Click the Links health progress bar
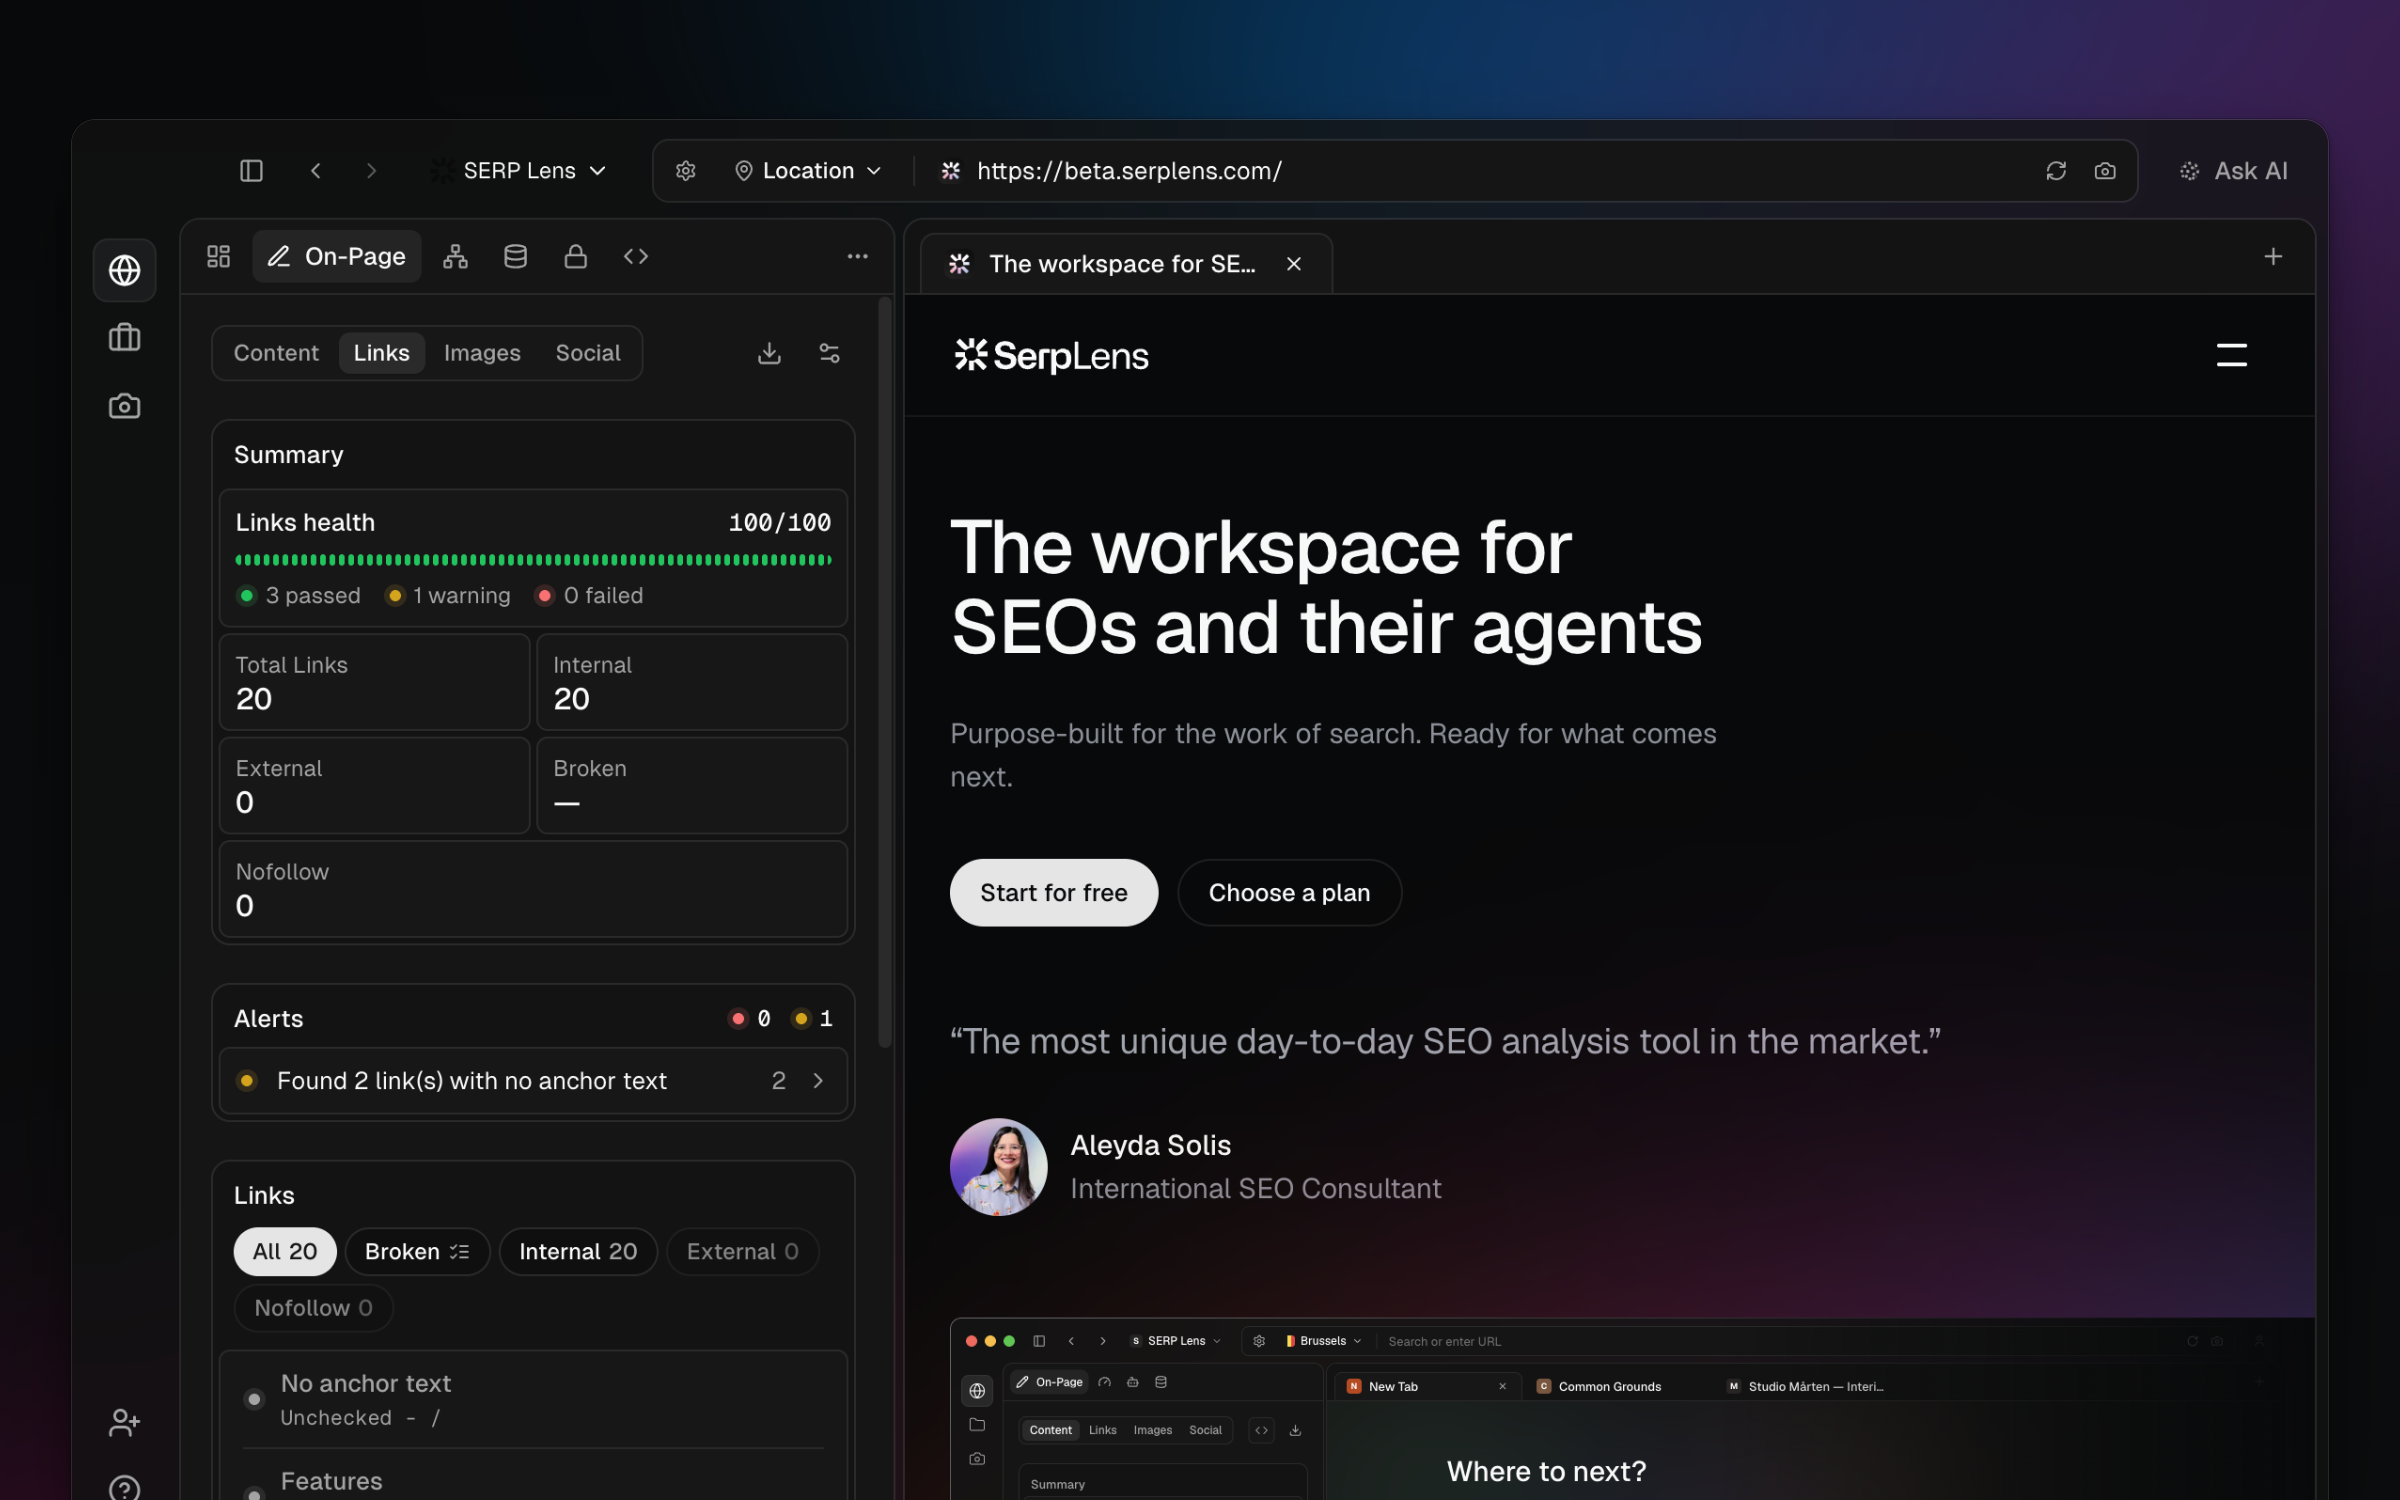Screen dimensions: 2400x1500 click(534, 560)
